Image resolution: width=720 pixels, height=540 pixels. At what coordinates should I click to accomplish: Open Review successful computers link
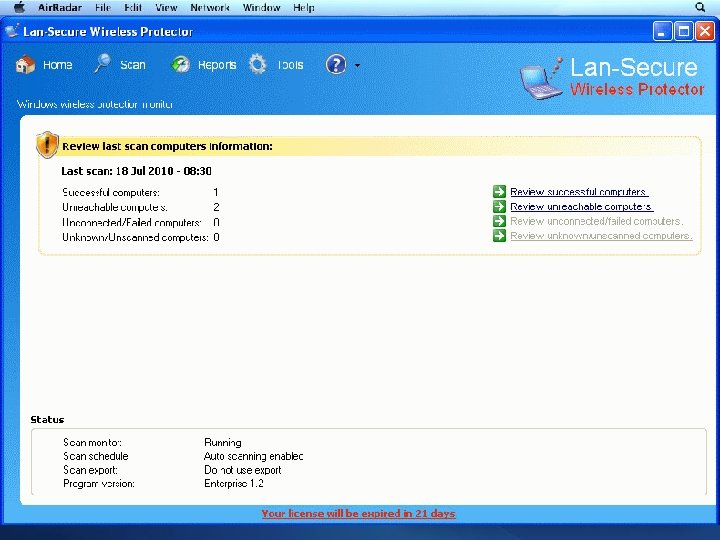click(579, 192)
